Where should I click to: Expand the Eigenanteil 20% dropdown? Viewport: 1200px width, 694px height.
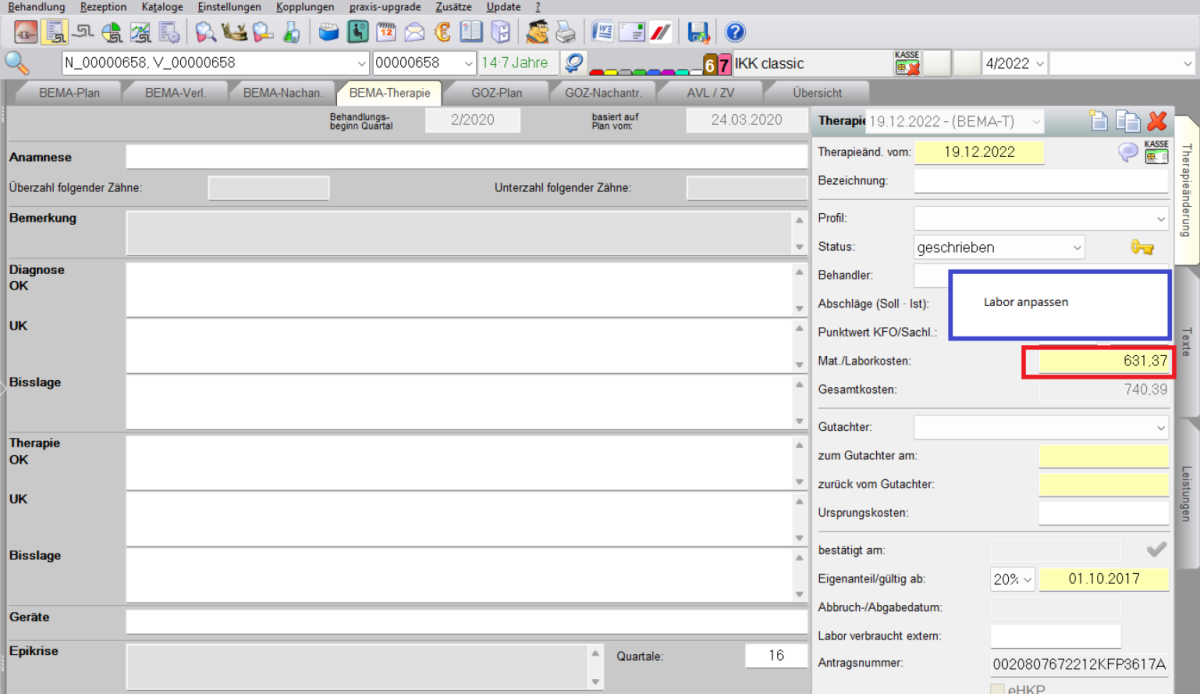coord(1027,579)
